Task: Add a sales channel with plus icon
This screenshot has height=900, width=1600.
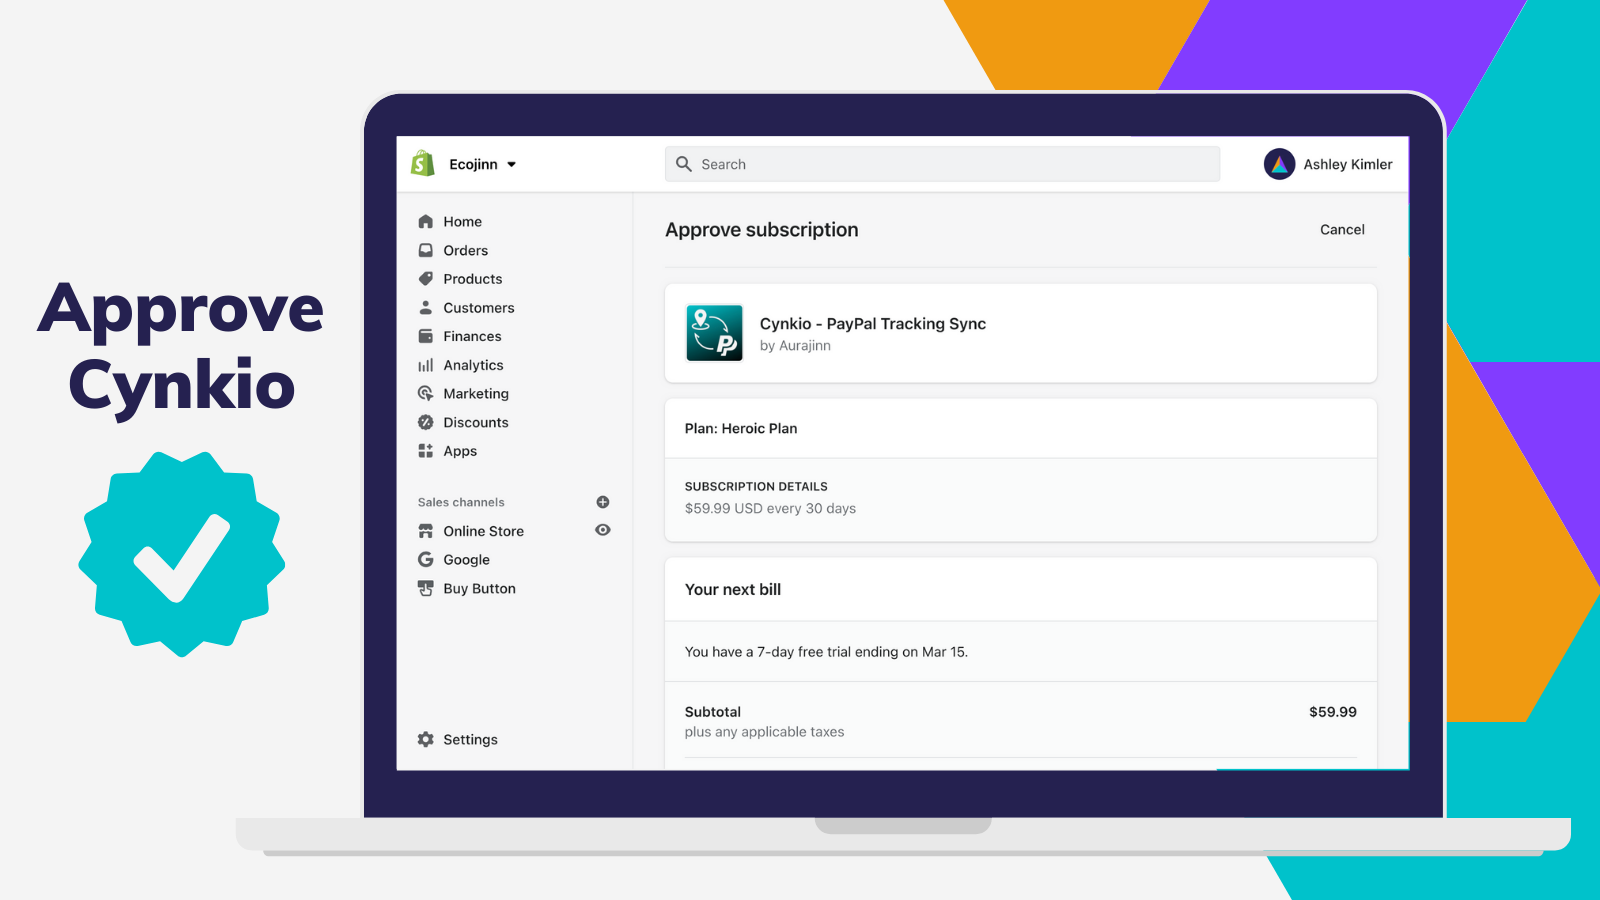Action: (x=603, y=502)
